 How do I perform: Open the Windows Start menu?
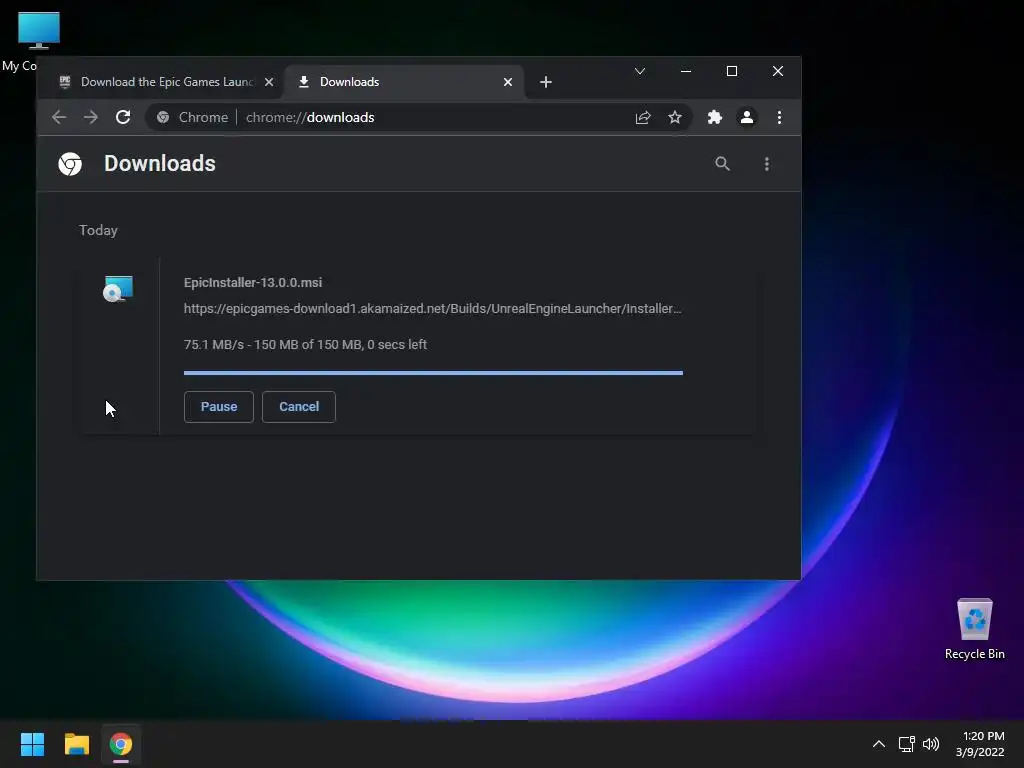point(33,744)
